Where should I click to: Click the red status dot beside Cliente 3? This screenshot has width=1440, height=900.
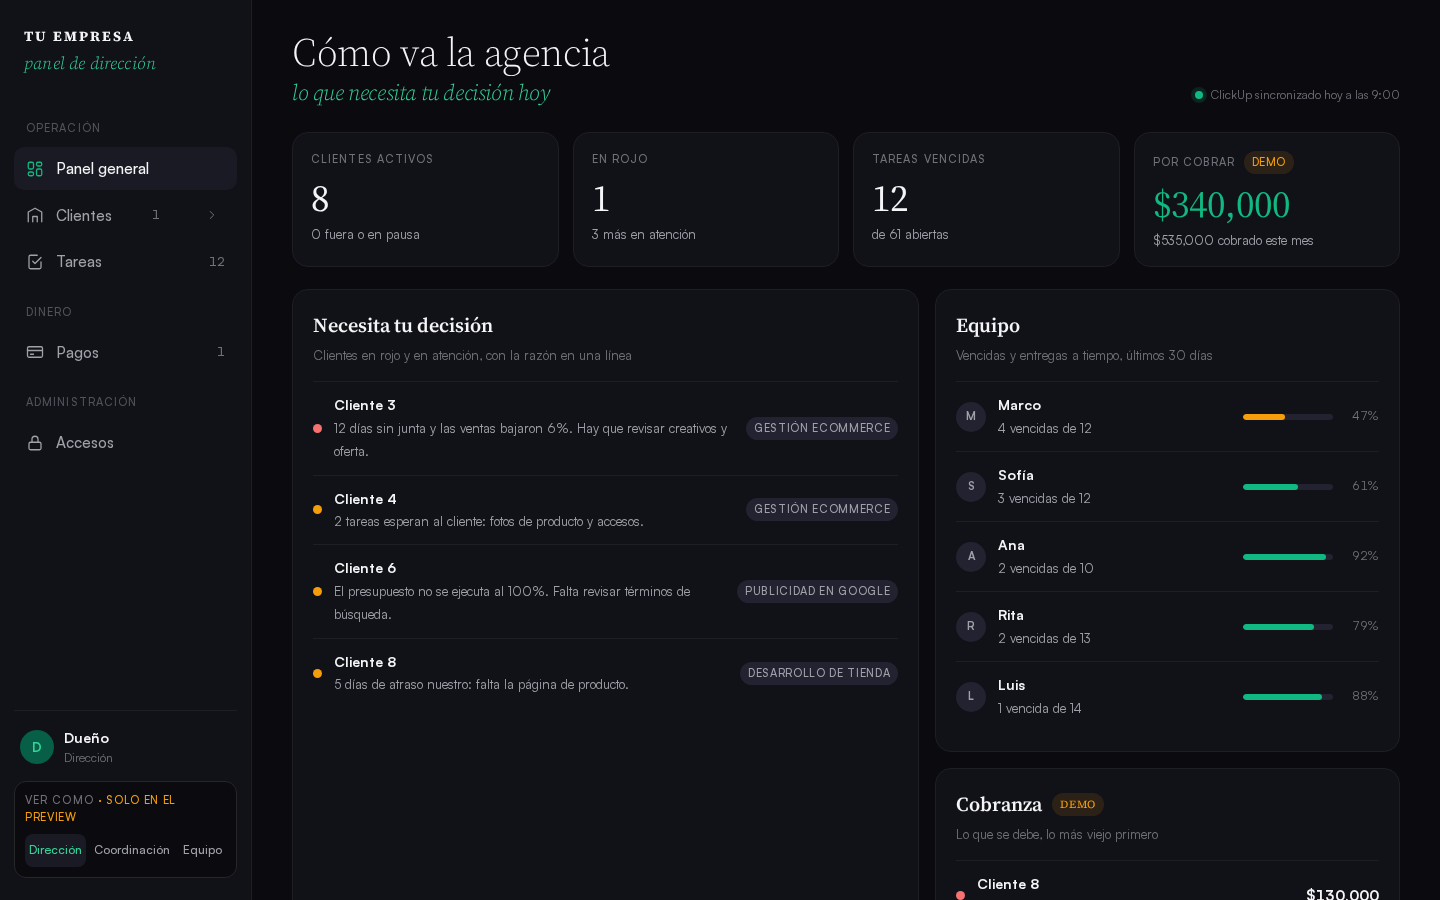[x=317, y=428]
